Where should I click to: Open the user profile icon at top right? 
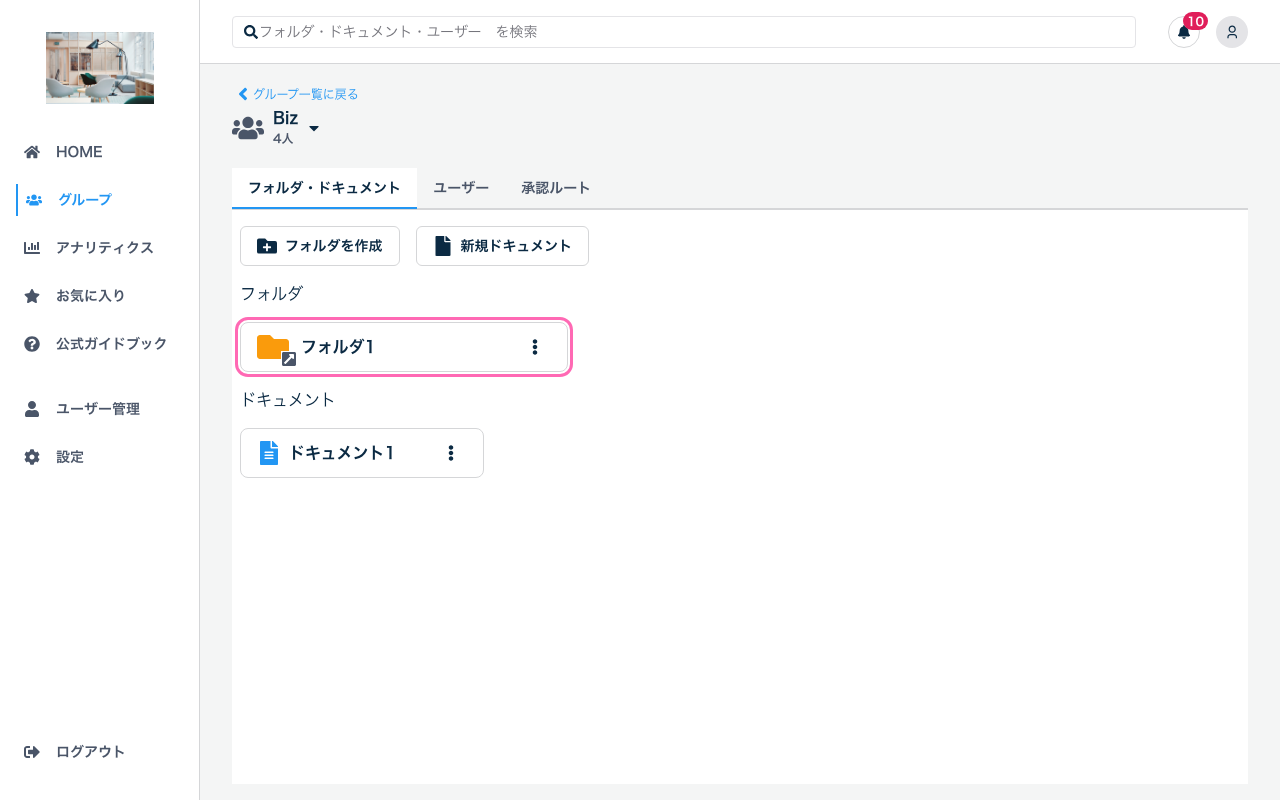(x=1231, y=32)
